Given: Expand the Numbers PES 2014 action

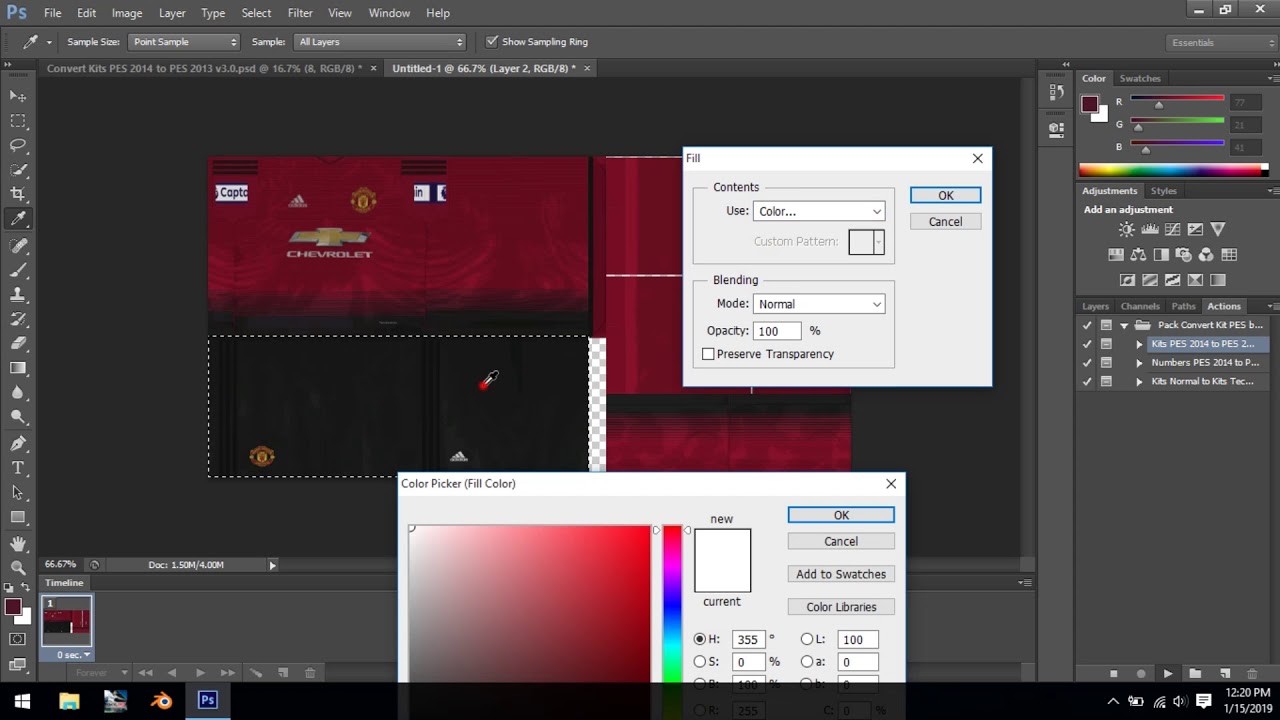Looking at the screenshot, I should [x=1139, y=363].
